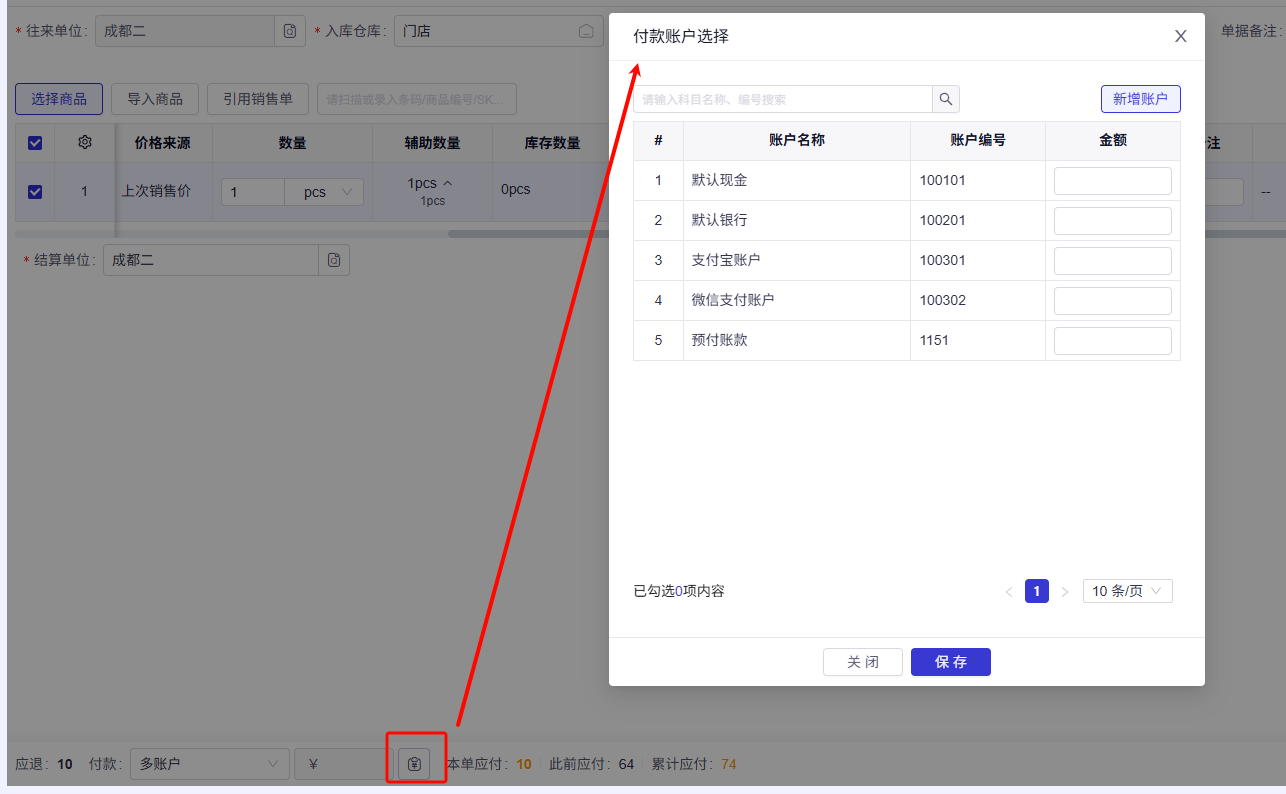The height and width of the screenshot is (794, 1286).
Task: Open the pcs unit dropdown
Action: (324, 192)
